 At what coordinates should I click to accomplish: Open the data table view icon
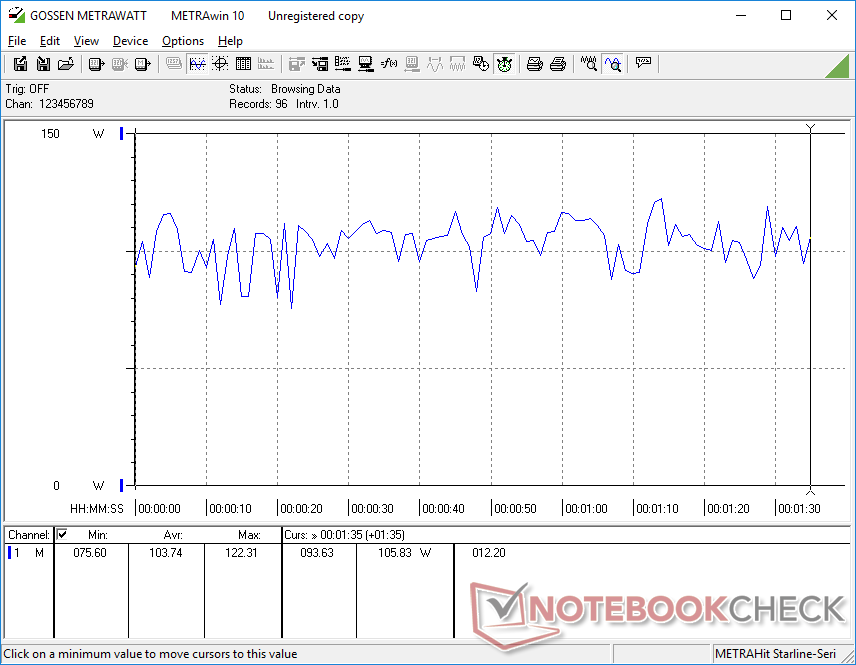click(243, 64)
